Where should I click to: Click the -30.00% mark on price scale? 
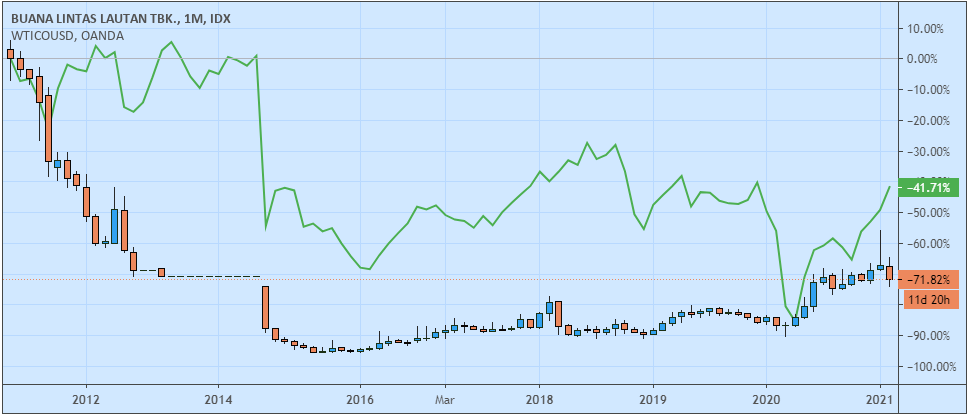point(930,151)
